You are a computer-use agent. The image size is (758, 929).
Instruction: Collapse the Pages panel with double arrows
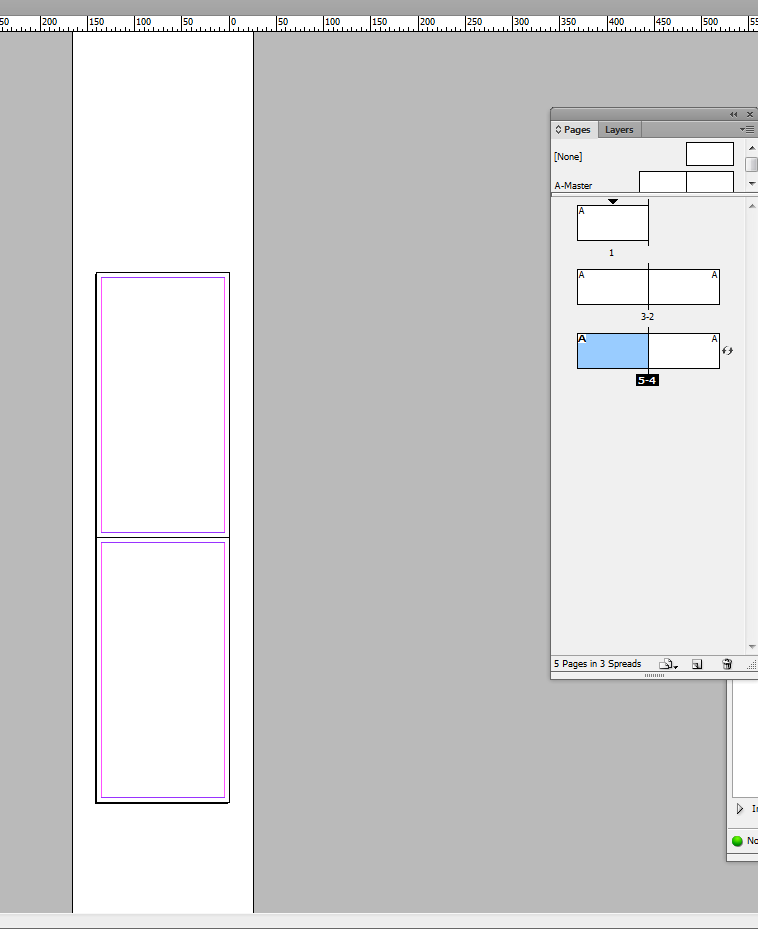[734, 114]
